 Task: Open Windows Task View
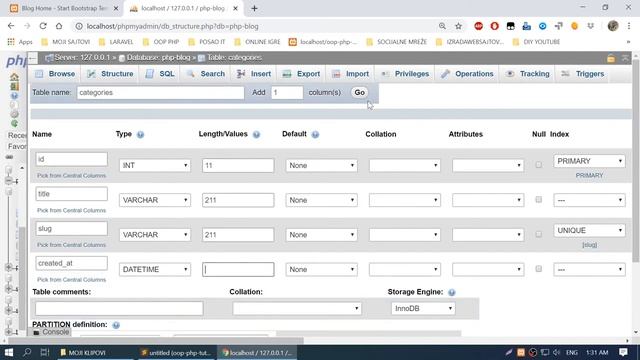click(x=45, y=352)
